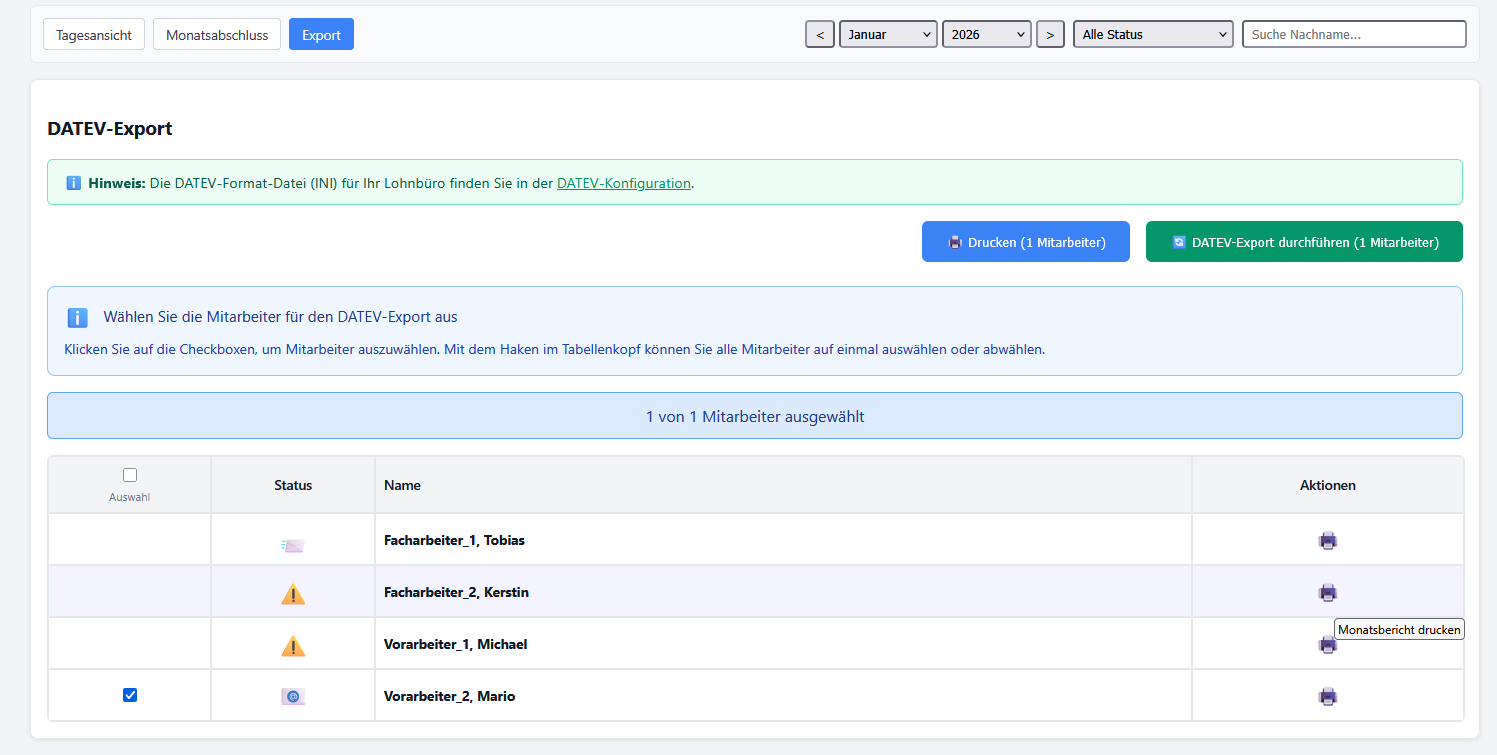Click the name Vorarbeiter_1, Michael
This screenshot has height=755, width=1497.
point(455,645)
